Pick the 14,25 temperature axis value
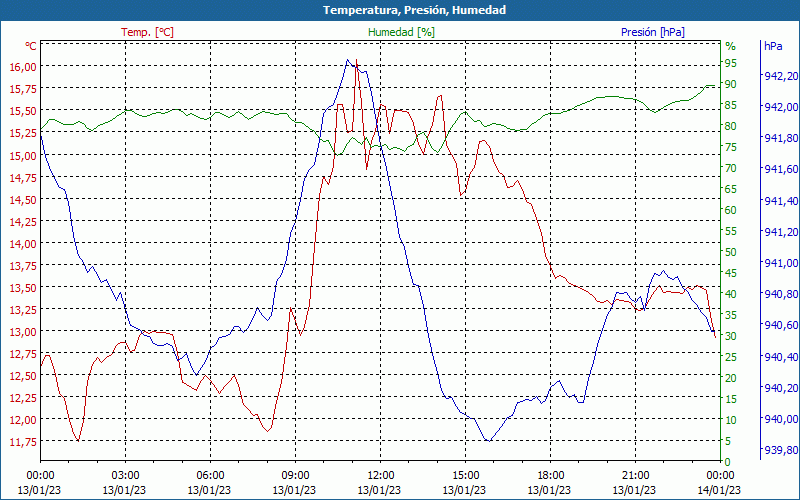Image resolution: width=800 pixels, height=500 pixels. 23,222
